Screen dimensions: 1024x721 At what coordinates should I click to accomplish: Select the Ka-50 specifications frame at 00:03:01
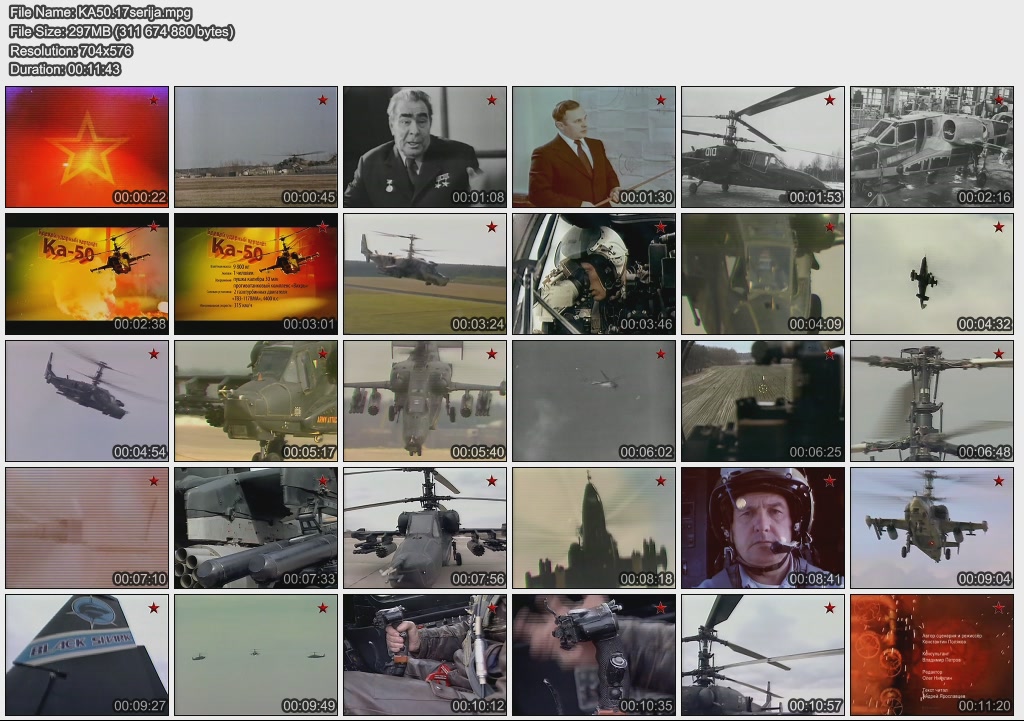(x=256, y=273)
